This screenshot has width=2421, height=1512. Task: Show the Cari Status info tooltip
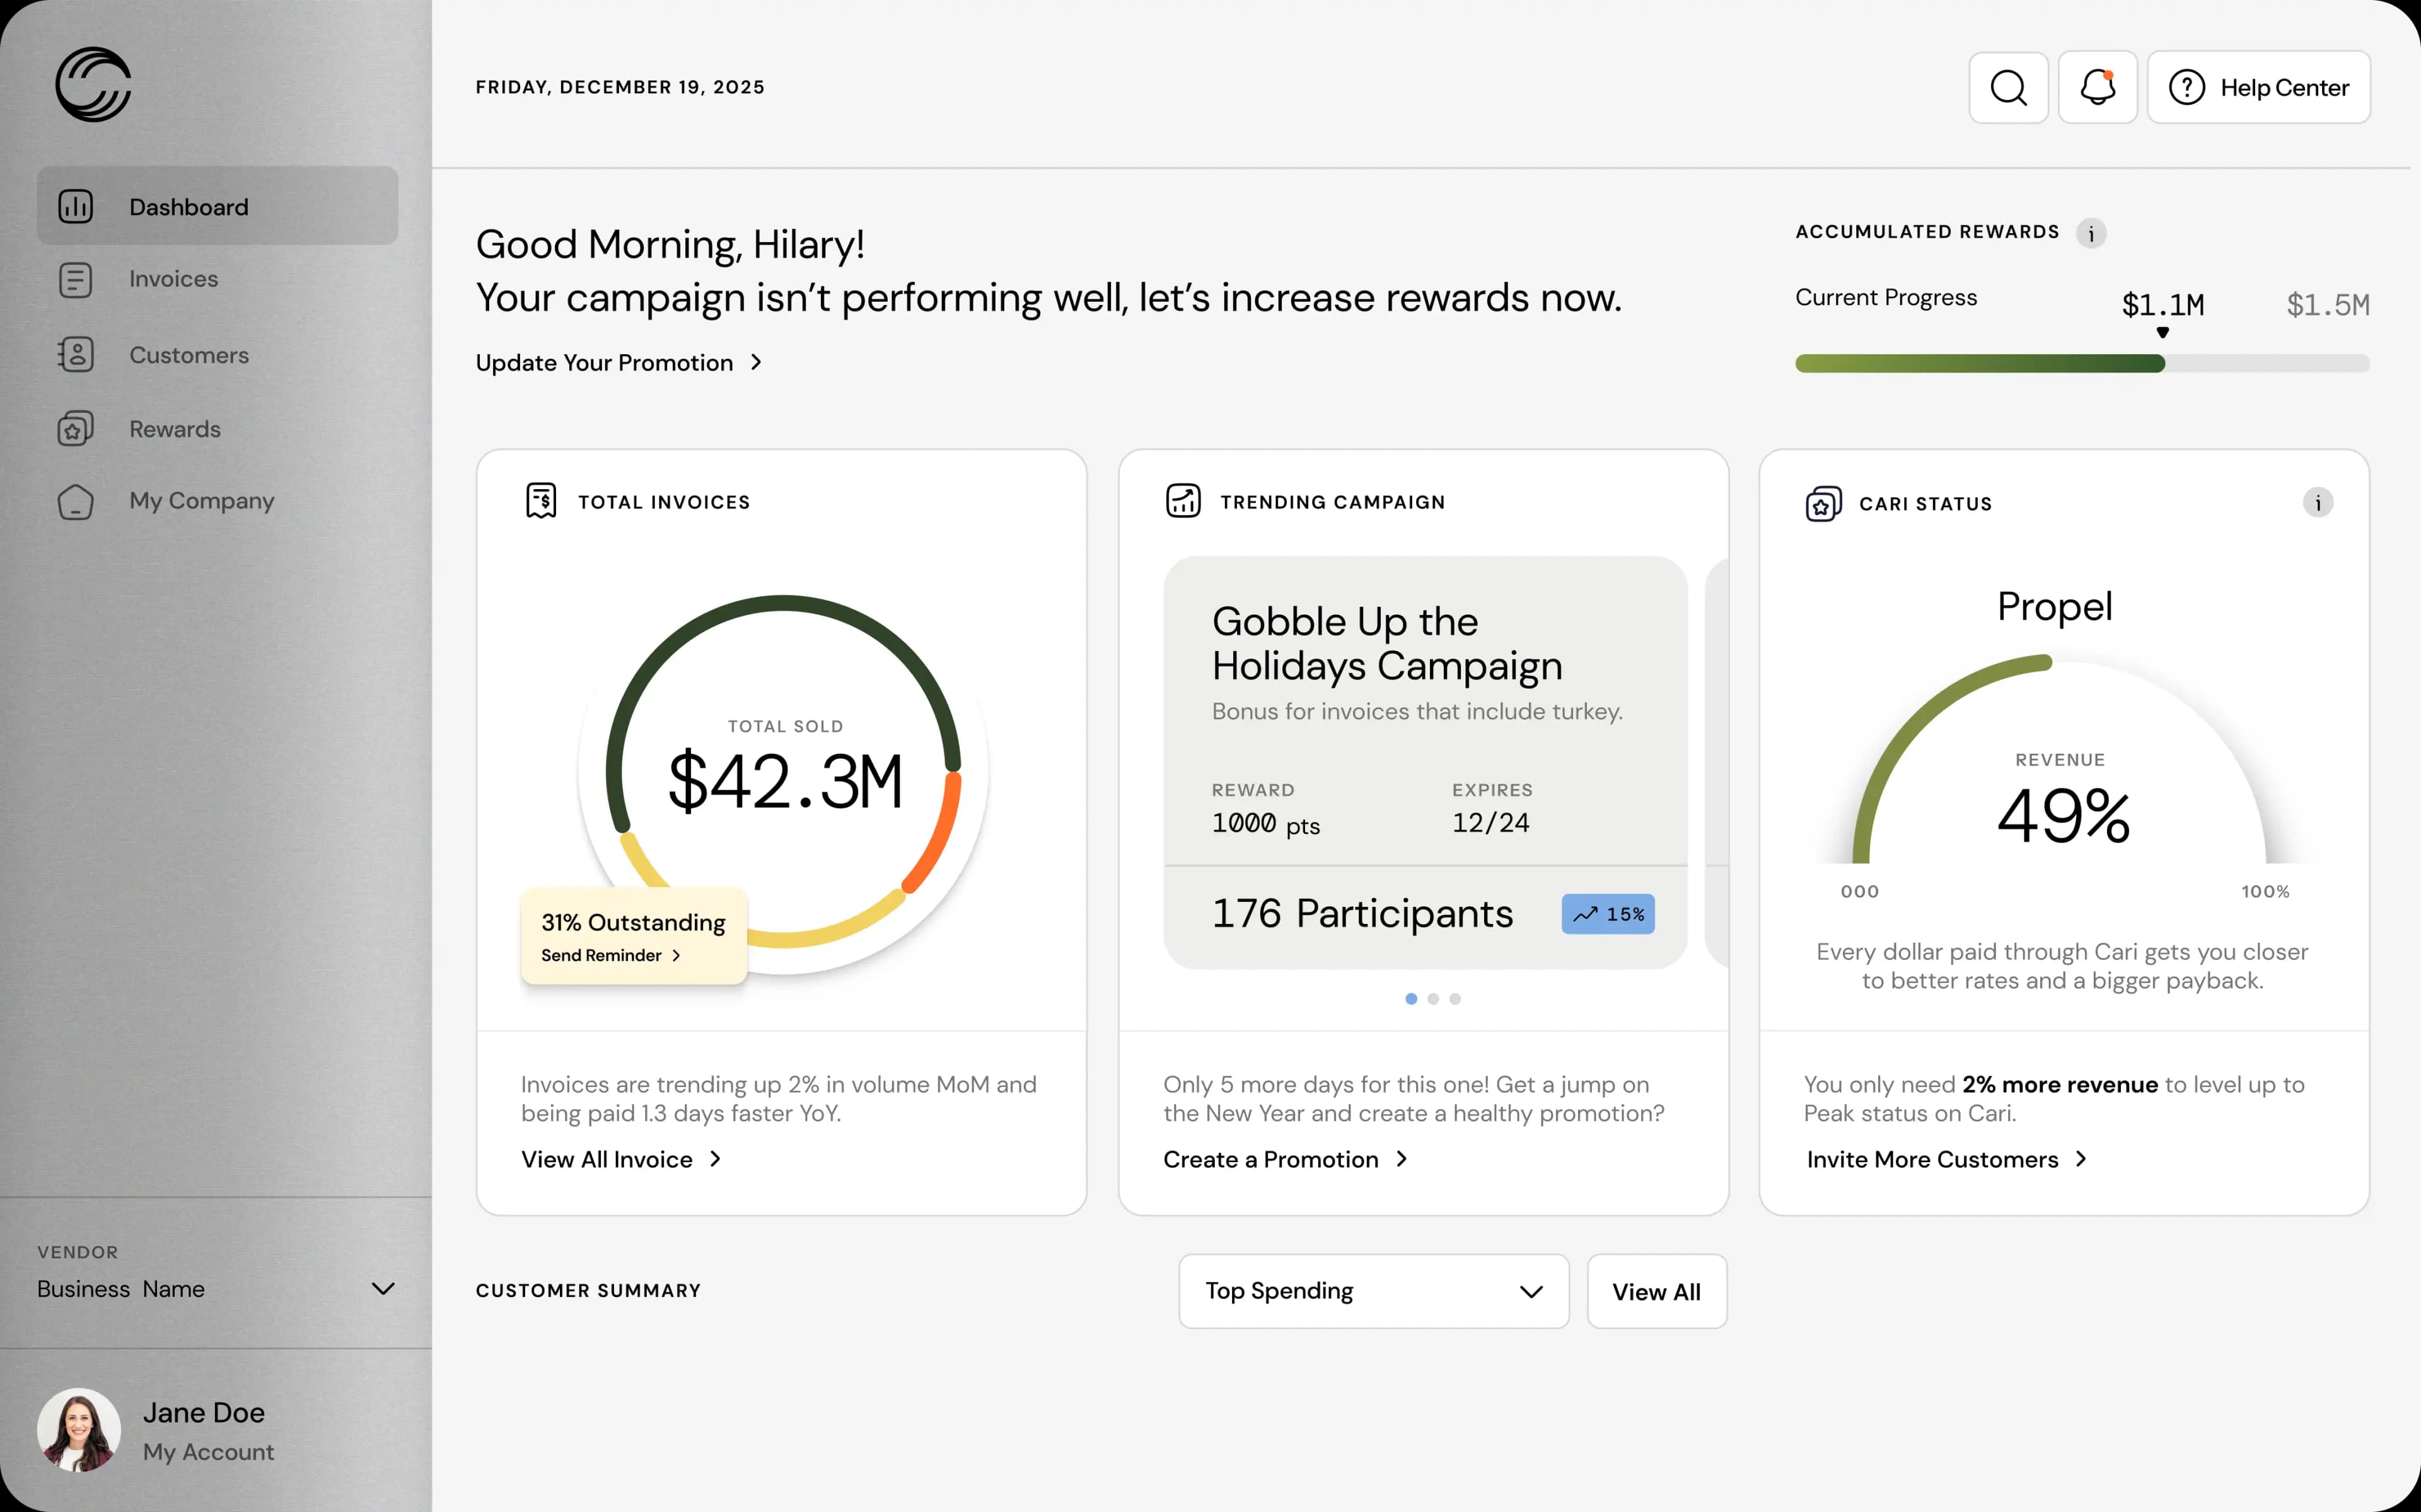point(2319,503)
